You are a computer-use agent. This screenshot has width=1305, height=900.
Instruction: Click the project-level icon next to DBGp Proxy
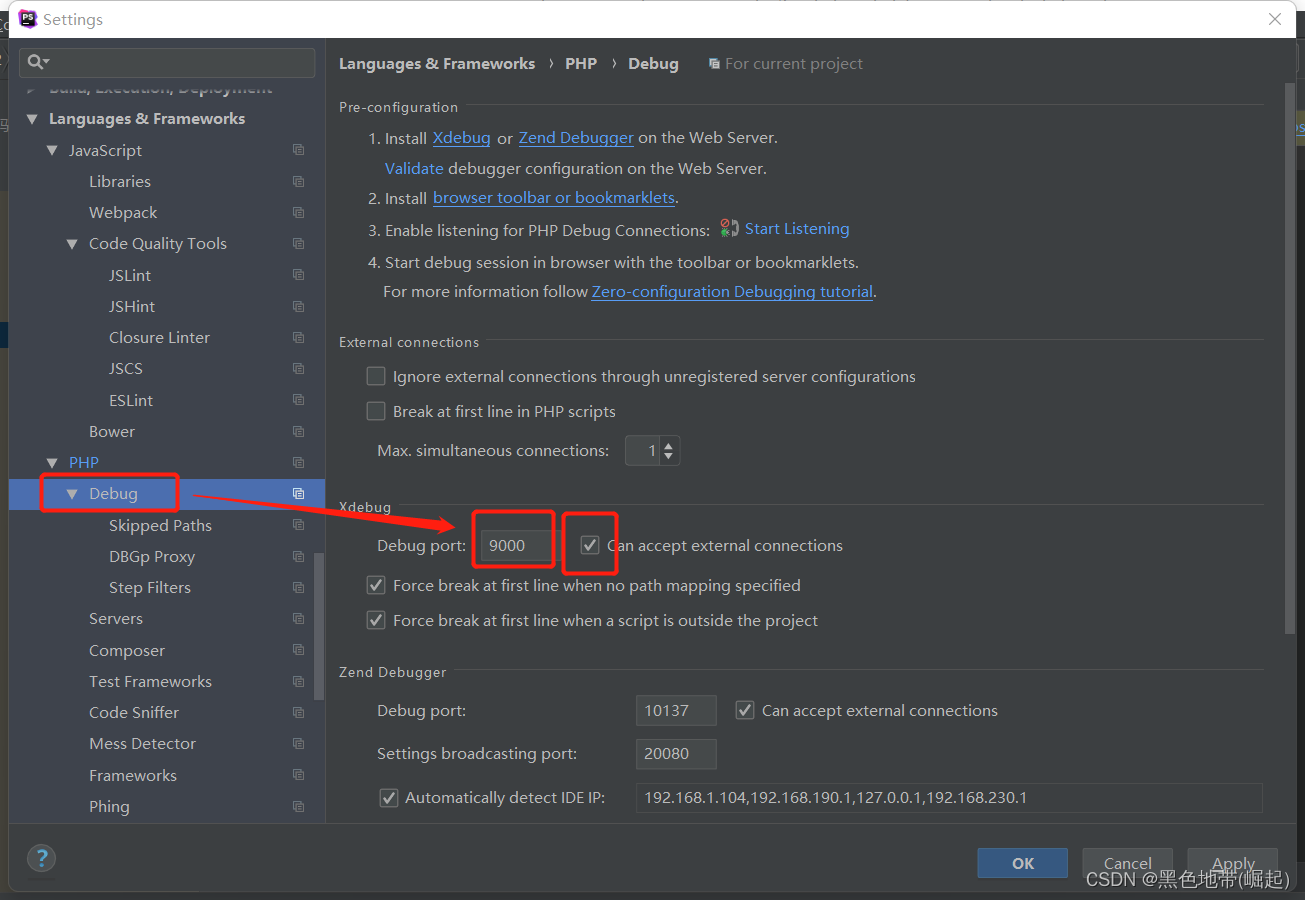(298, 556)
